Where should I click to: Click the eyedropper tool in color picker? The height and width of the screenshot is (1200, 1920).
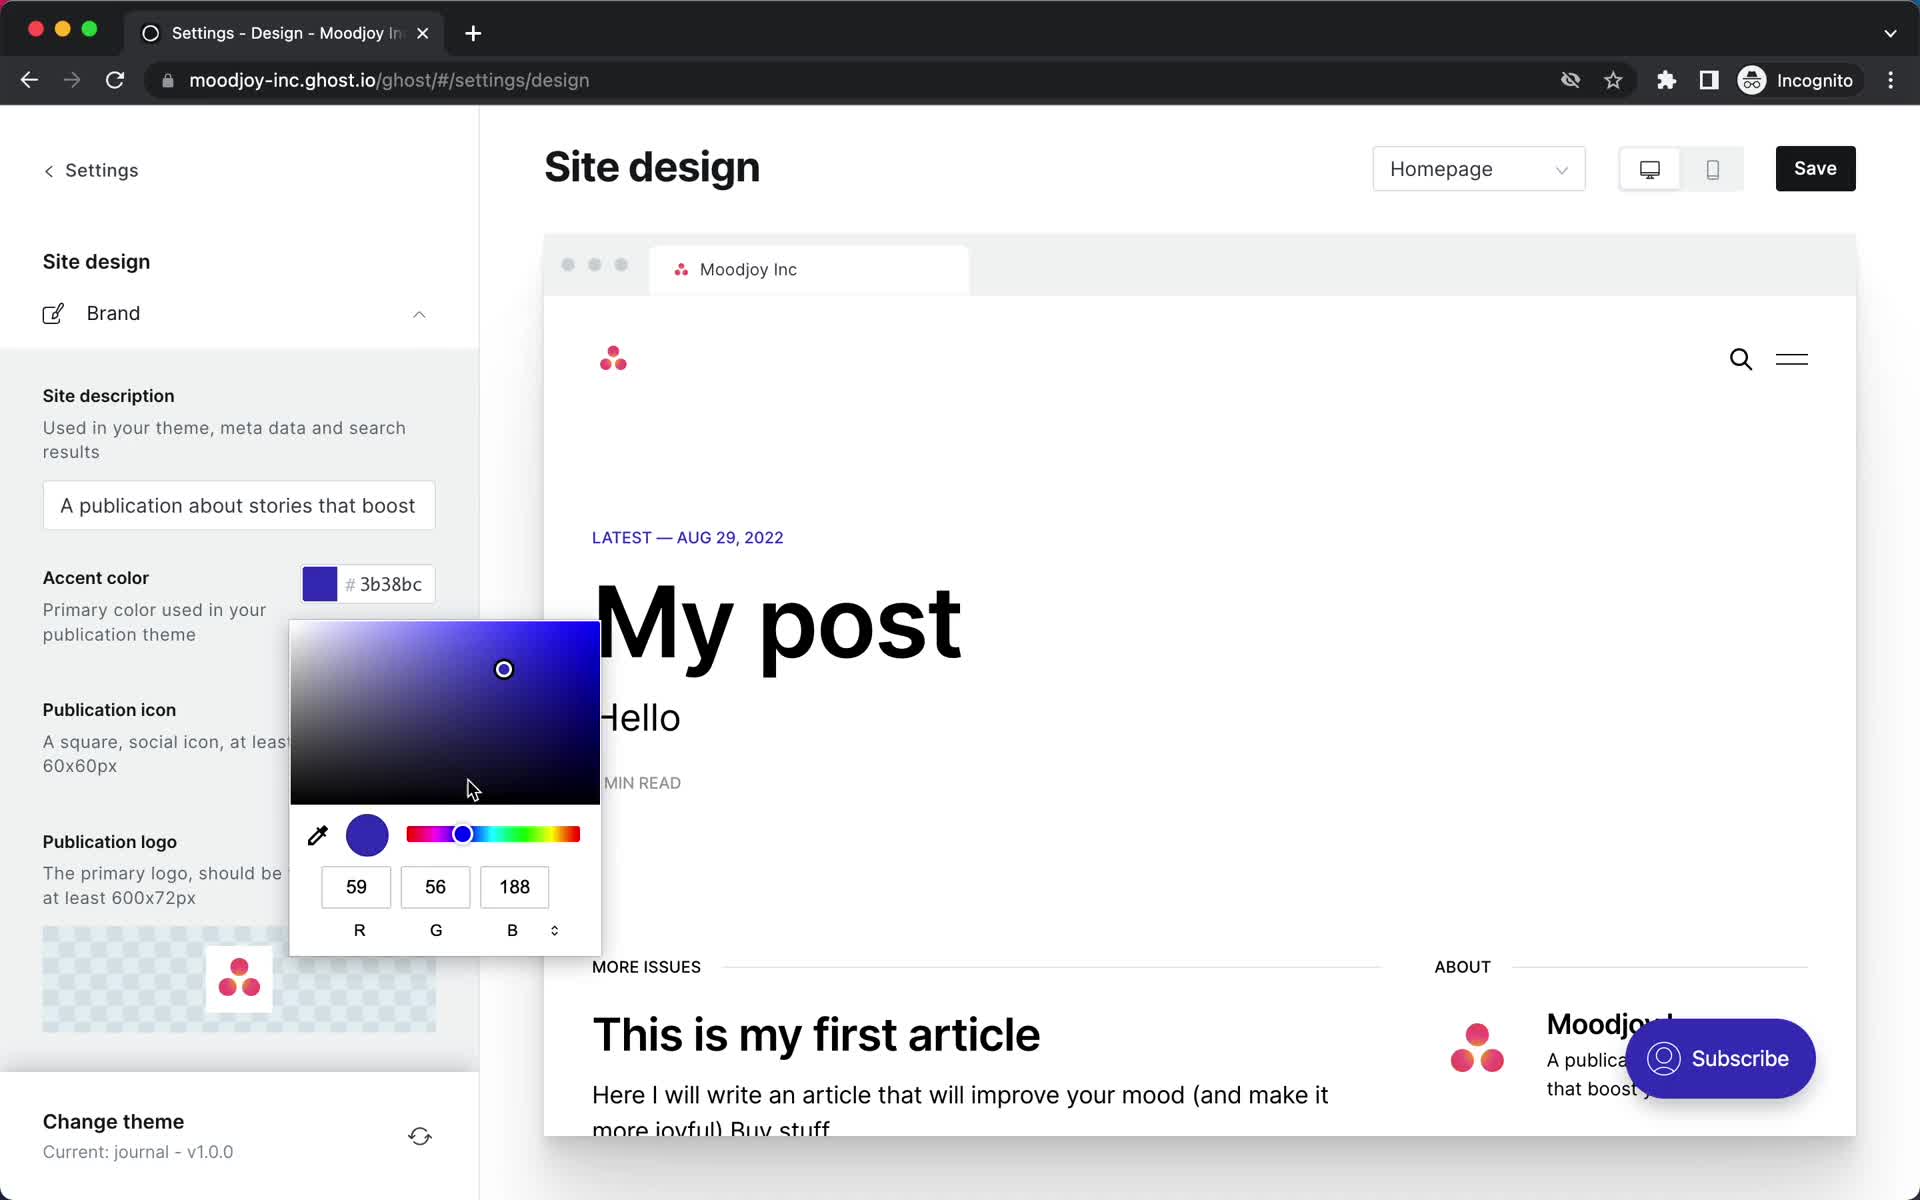click(318, 834)
